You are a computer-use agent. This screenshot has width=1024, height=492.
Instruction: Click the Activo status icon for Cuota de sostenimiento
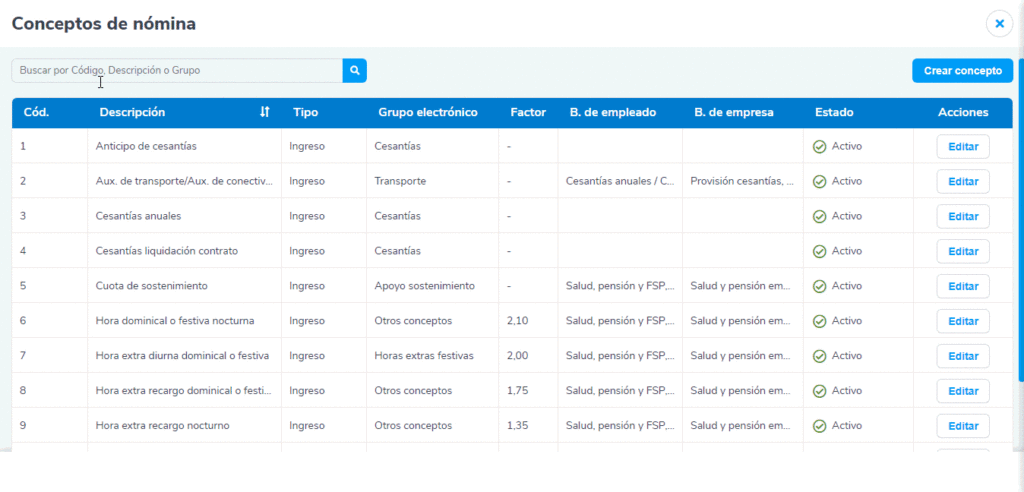[x=819, y=287]
